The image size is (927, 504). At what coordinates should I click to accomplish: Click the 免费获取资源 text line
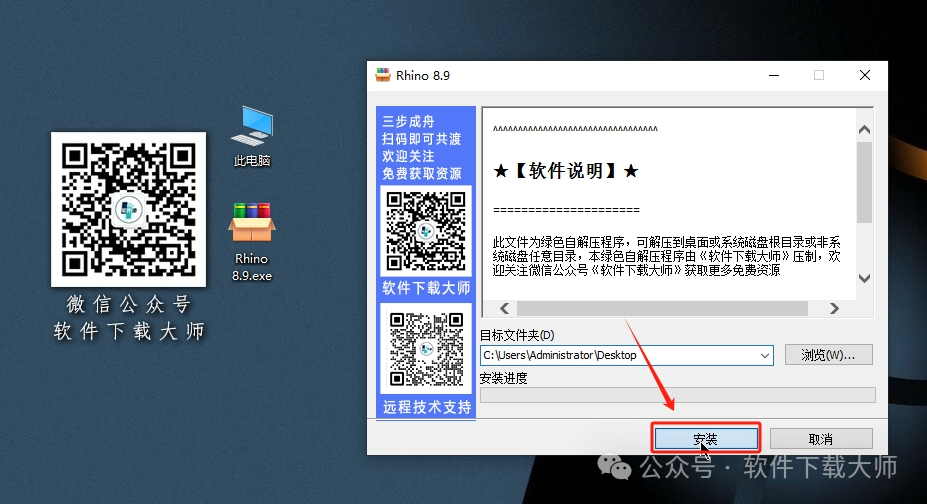coord(422,174)
